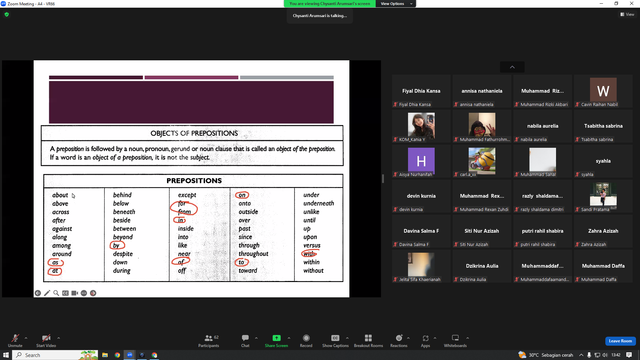
Task: Open Whiteboards
Action: tap(455, 340)
